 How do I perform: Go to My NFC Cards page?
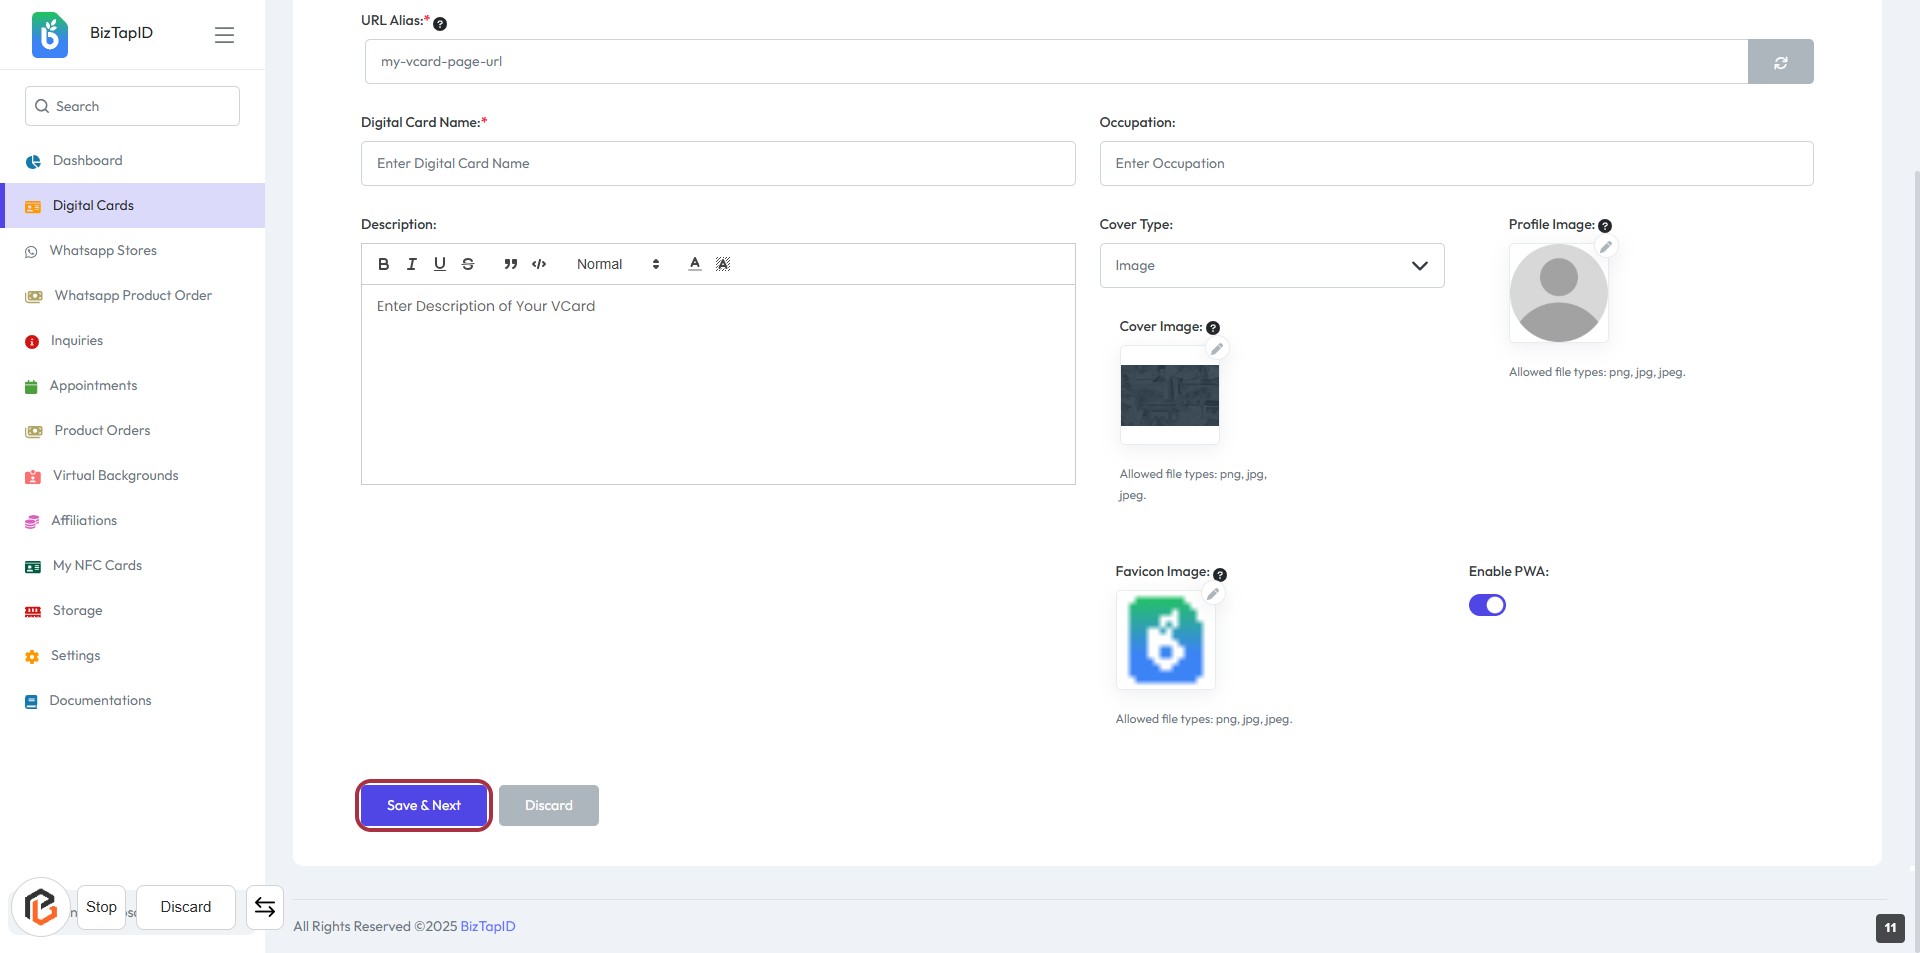pyautogui.click(x=97, y=566)
